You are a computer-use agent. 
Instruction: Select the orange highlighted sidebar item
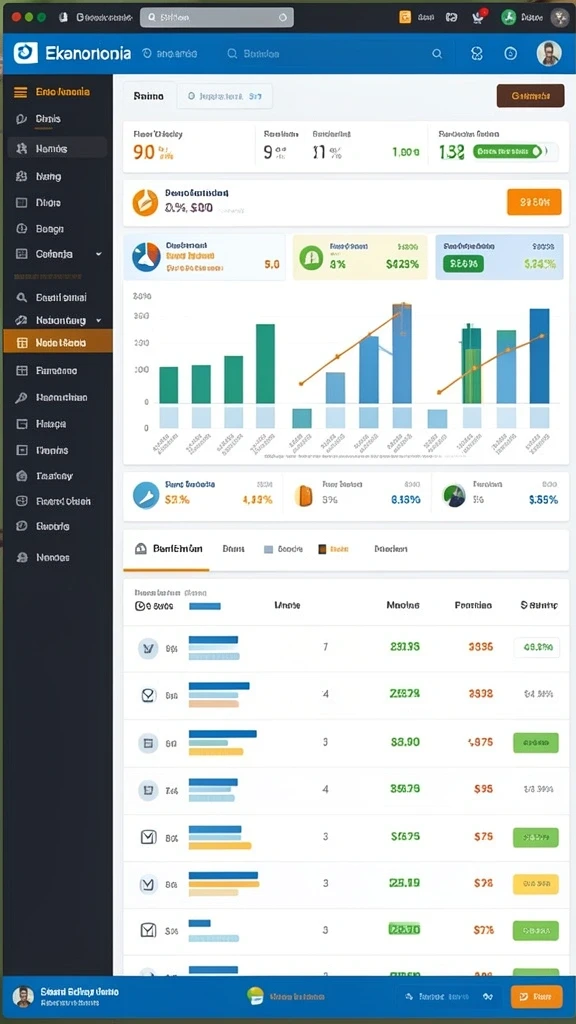pyautogui.click(x=57, y=342)
